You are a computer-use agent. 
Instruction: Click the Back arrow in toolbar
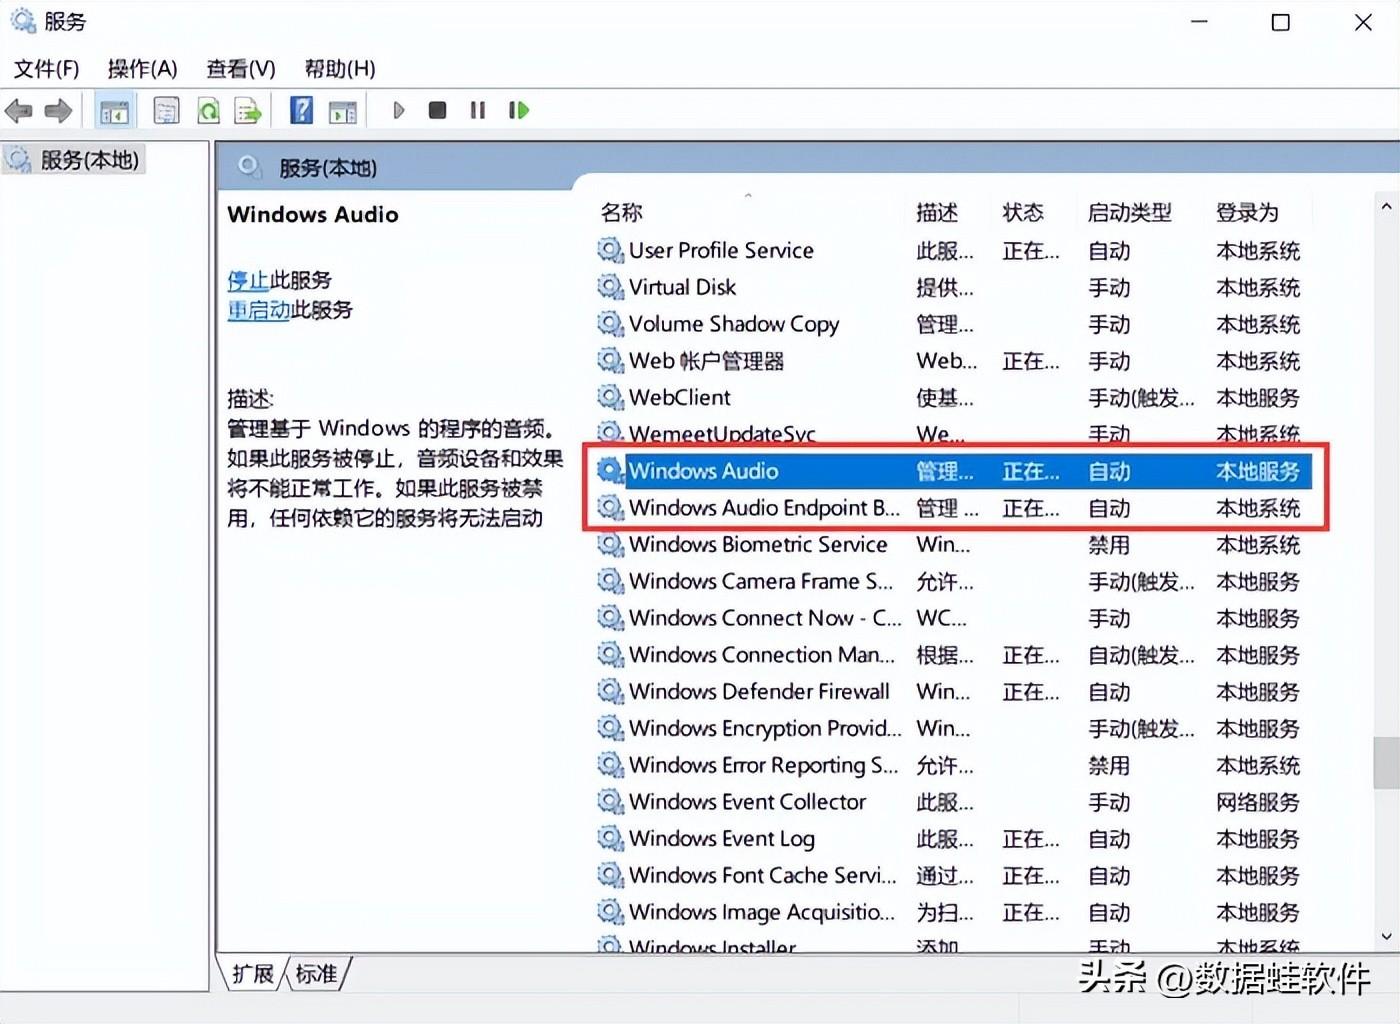click(x=18, y=111)
